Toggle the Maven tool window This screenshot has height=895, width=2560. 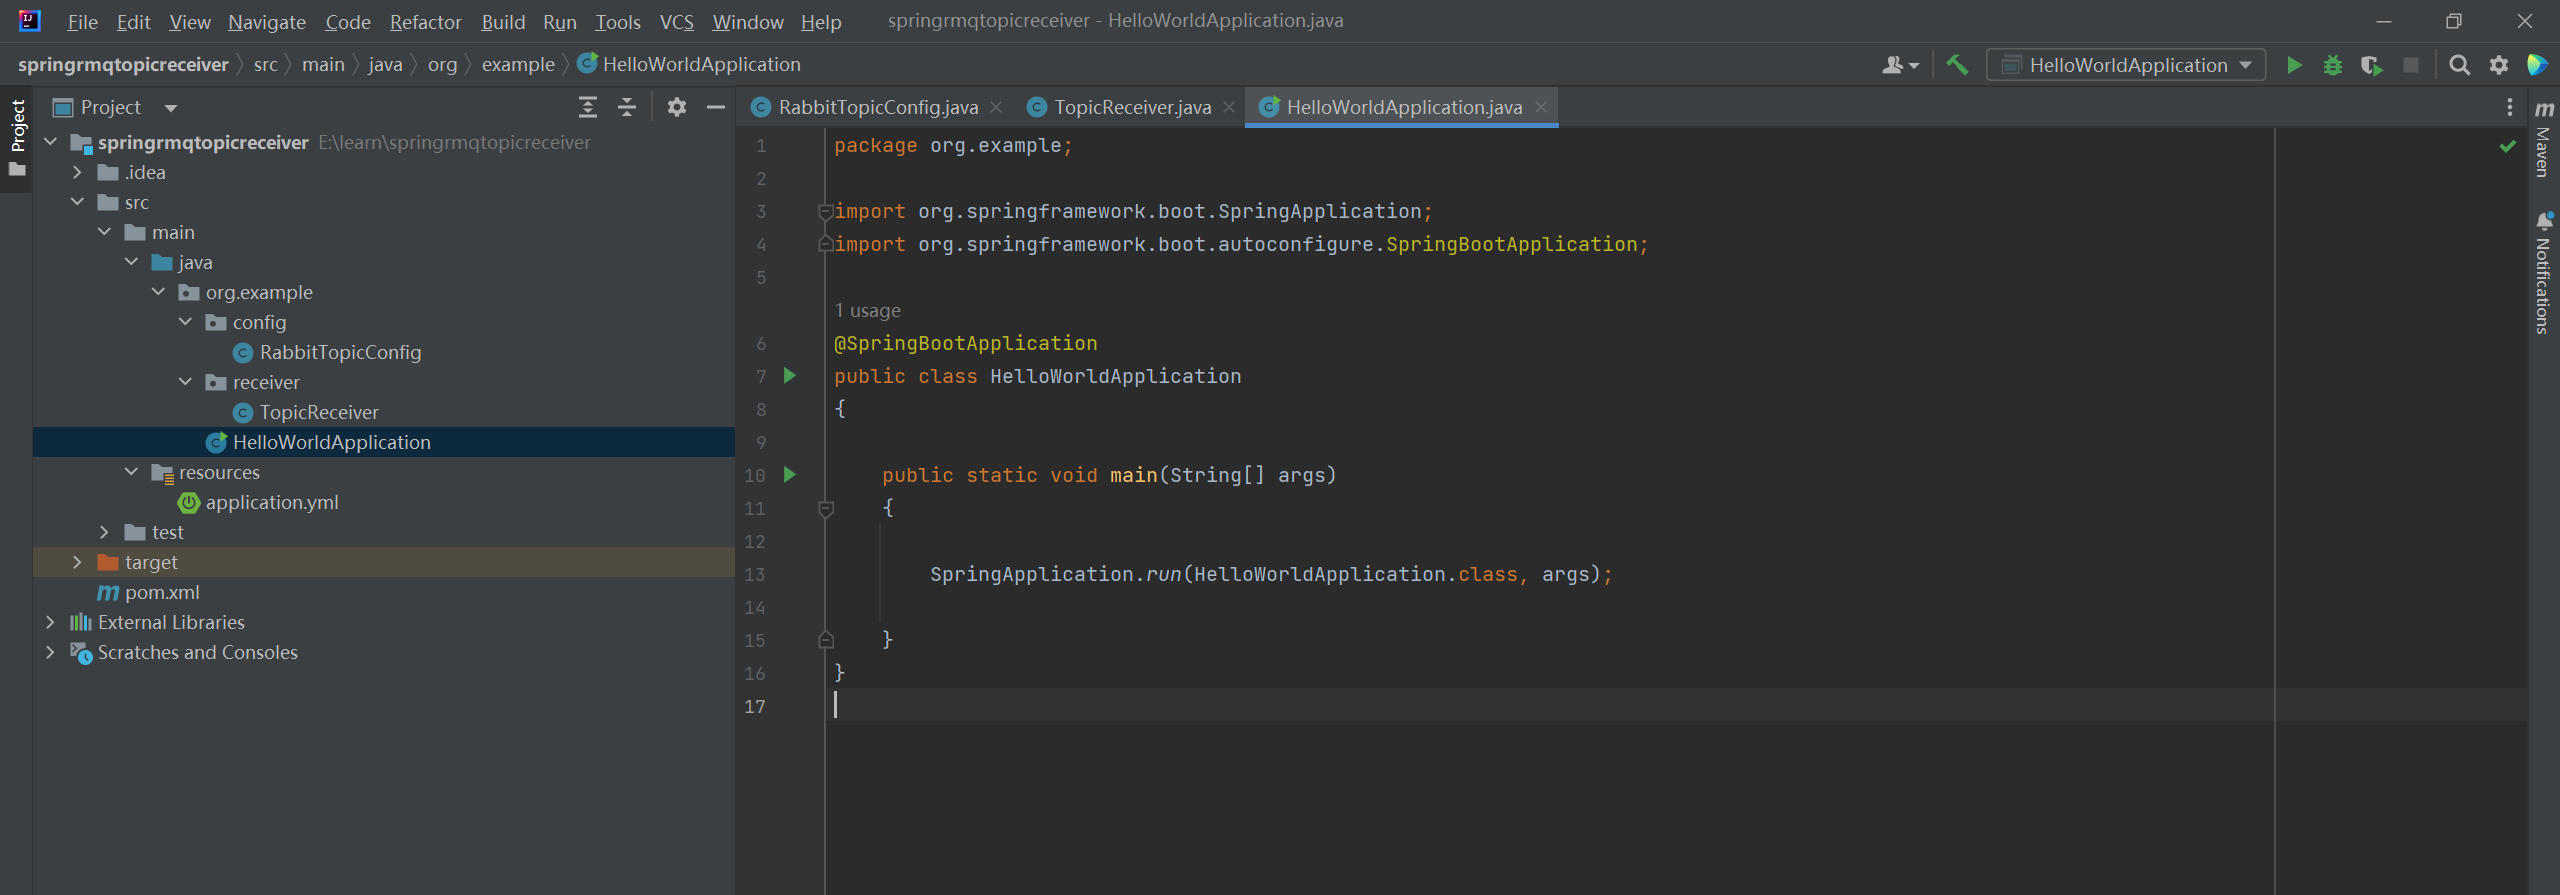tap(2544, 140)
